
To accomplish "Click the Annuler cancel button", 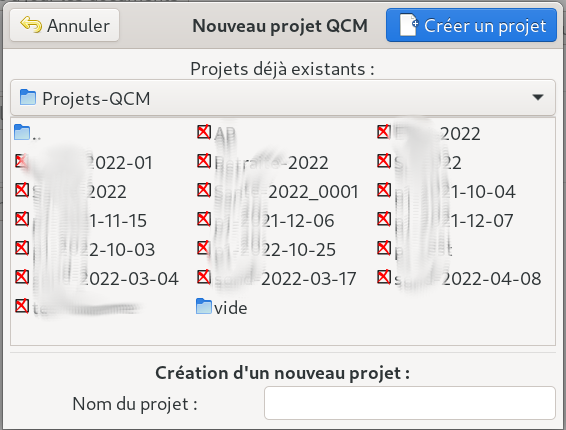I will pos(65,25).
